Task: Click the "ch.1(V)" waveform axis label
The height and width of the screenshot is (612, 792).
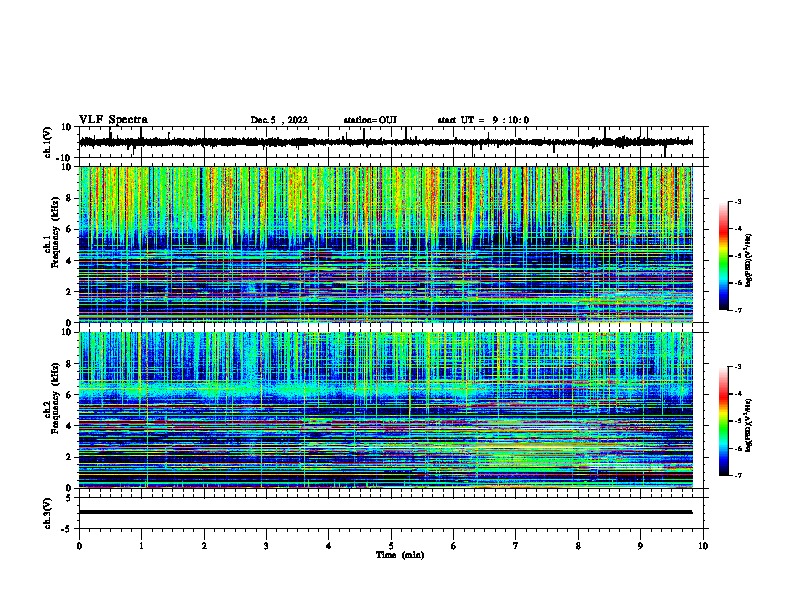Action: tap(48, 142)
